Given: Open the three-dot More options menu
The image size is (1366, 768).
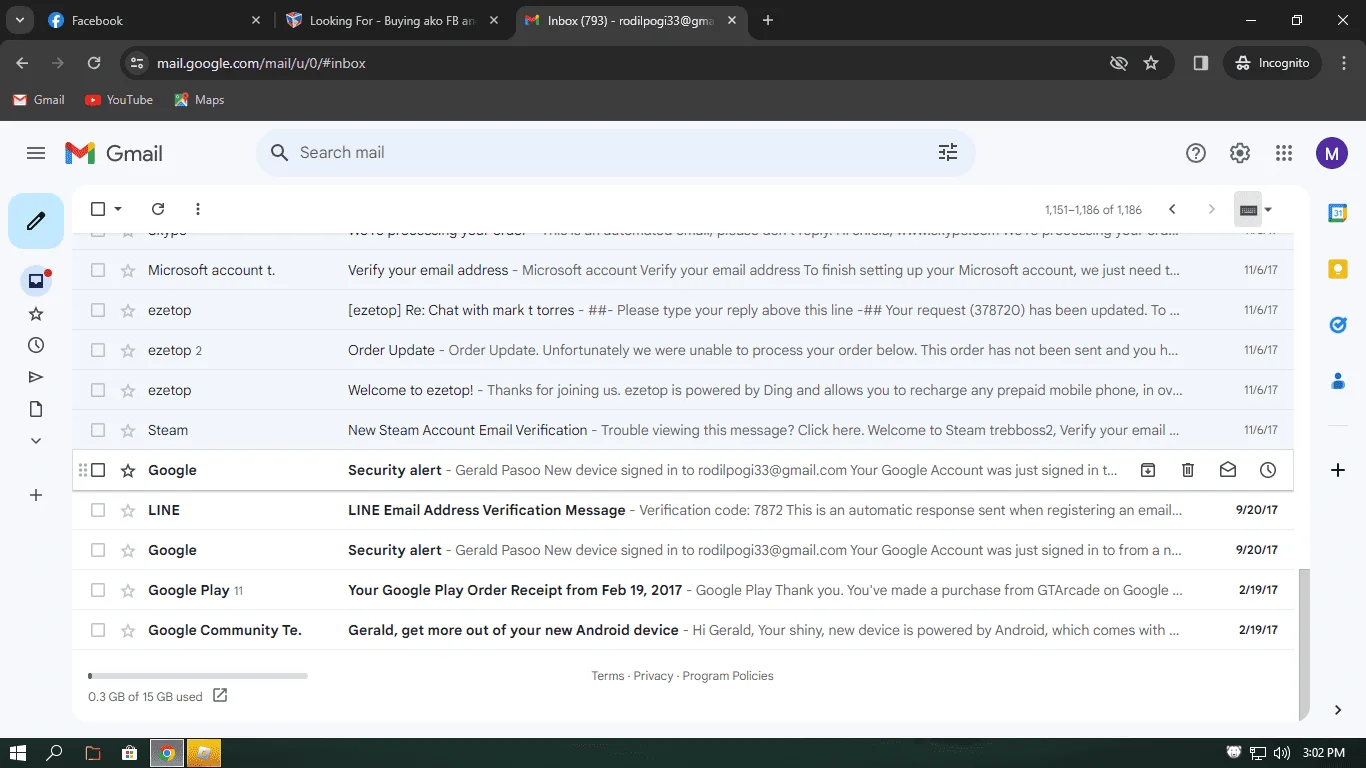Looking at the screenshot, I should (198, 209).
